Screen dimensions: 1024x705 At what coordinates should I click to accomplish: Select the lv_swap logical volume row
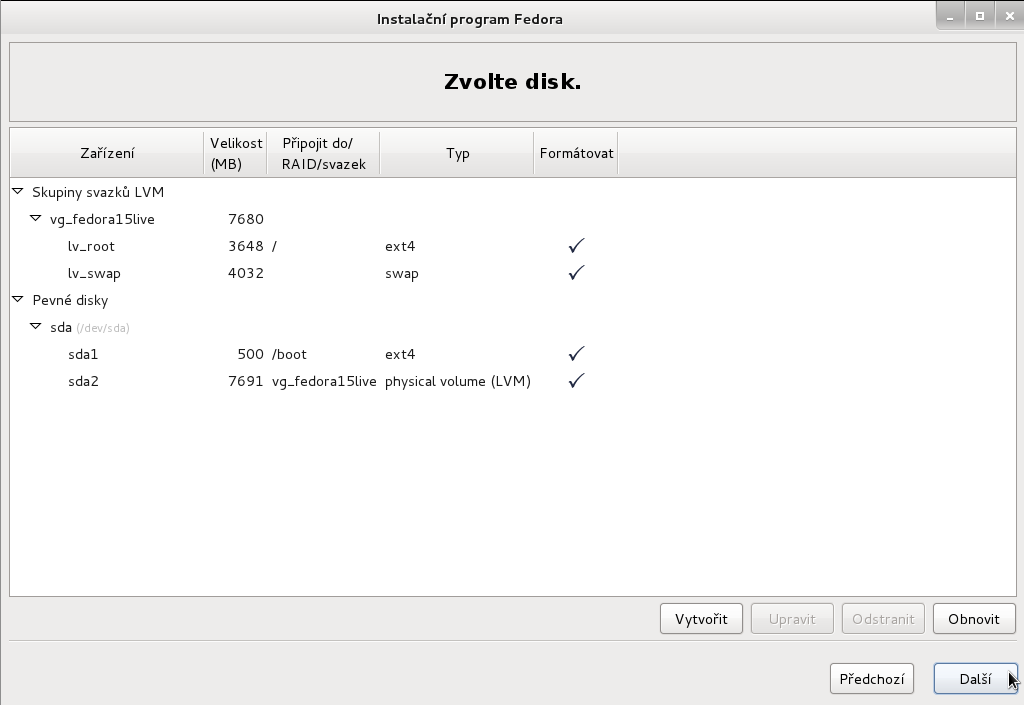tap(94, 273)
